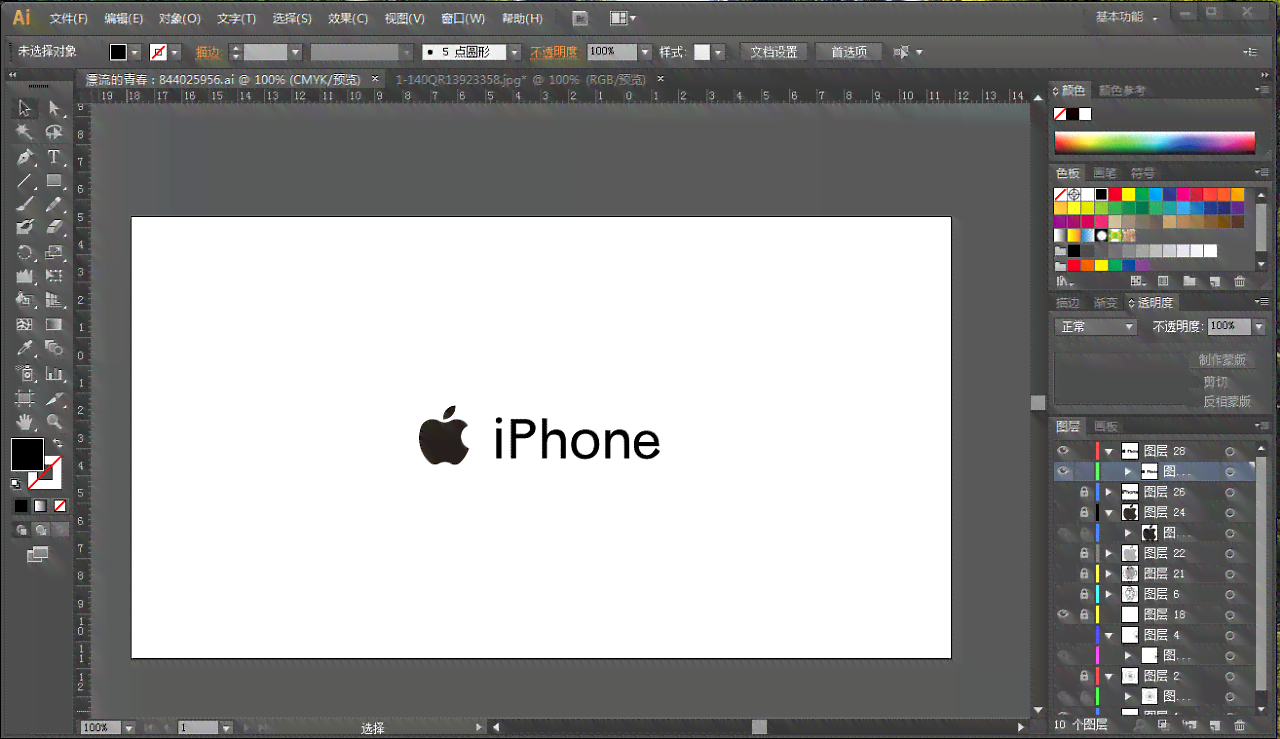Select the Paintbrush tool
The width and height of the screenshot is (1280, 739).
[x=25, y=204]
